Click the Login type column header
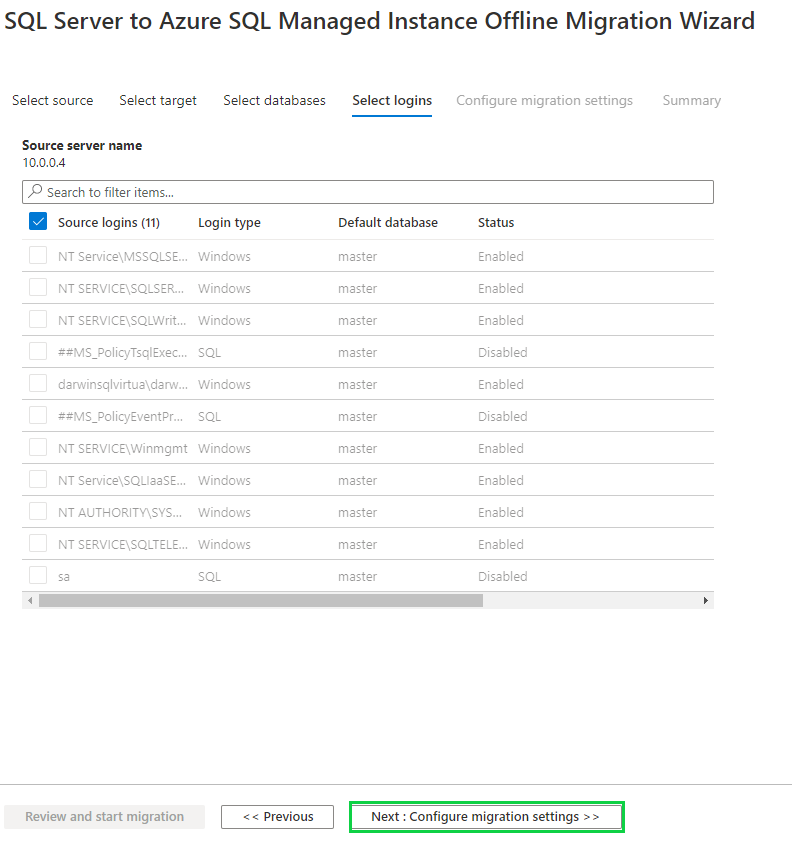792x841 pixels. coord(229,222)
